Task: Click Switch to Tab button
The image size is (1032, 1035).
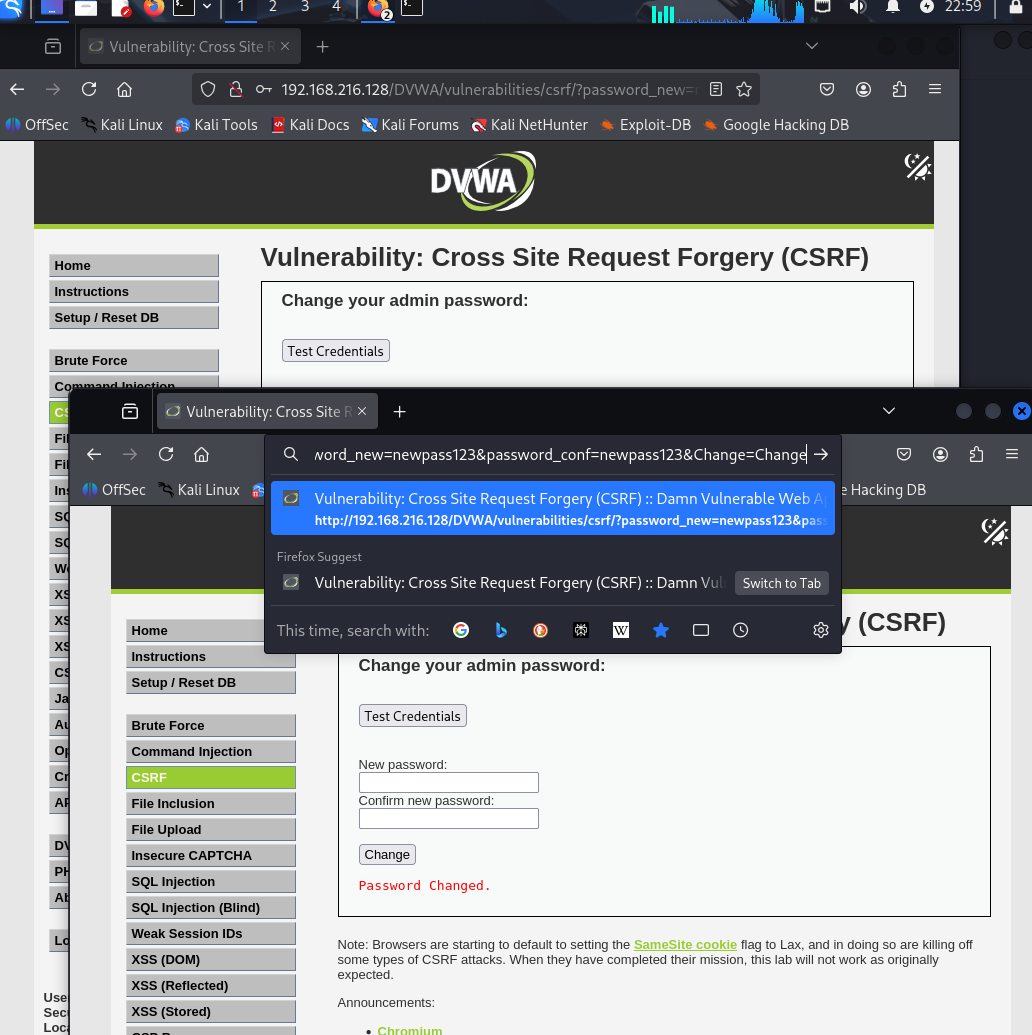Action: click(782, 584)
